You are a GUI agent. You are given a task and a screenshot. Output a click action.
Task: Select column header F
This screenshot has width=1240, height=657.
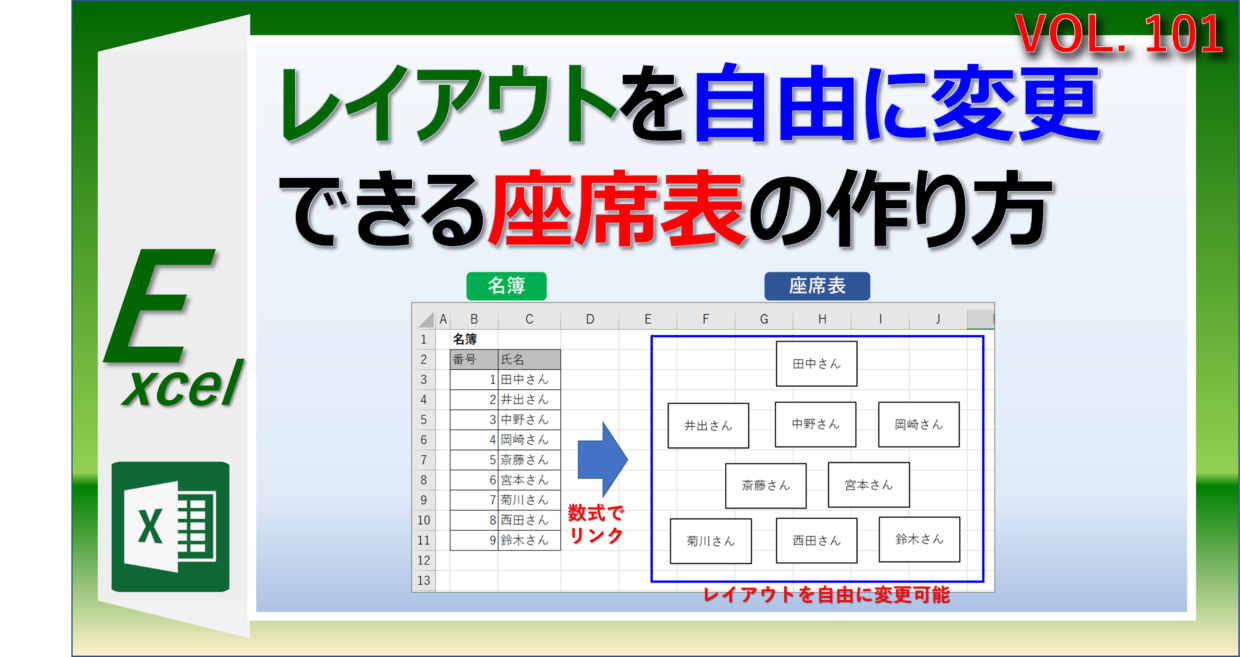point(706,319)
